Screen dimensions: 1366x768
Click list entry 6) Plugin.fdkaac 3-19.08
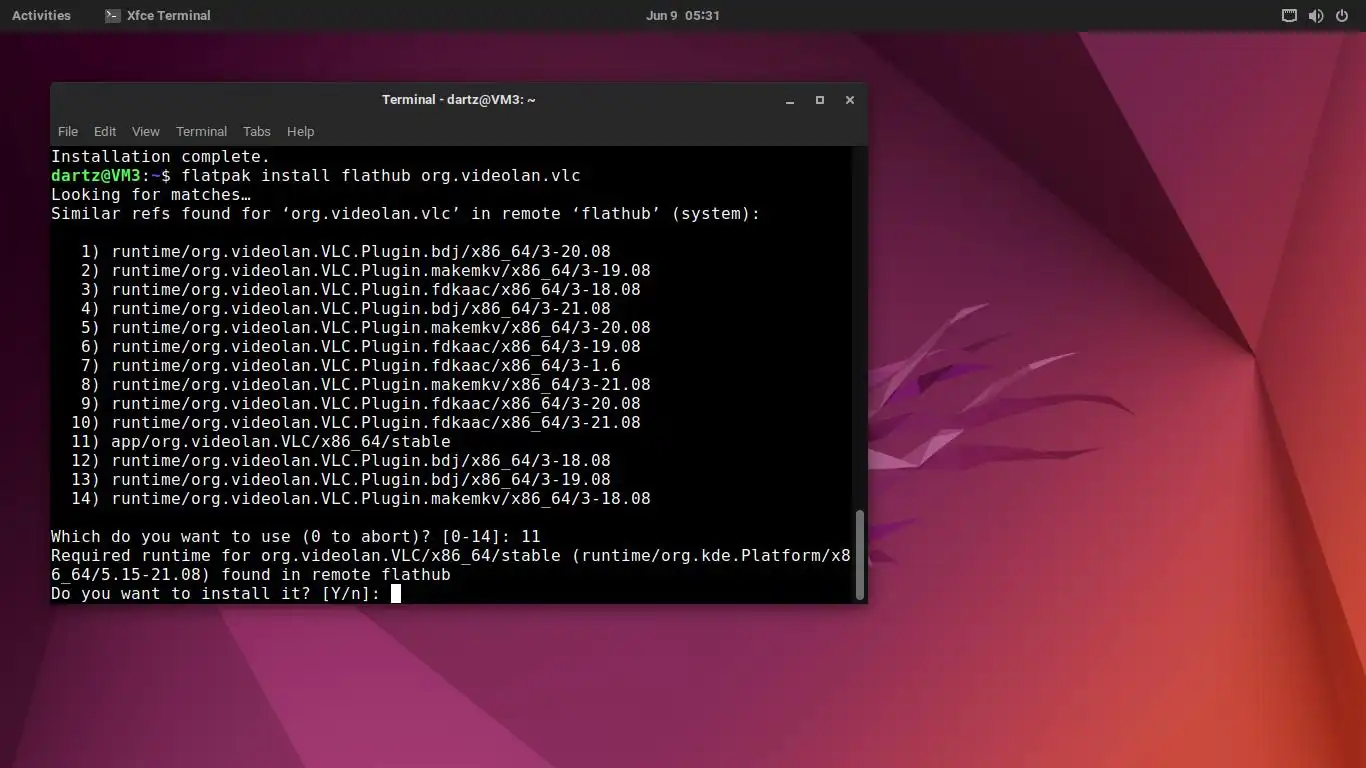click(x=361, y=347)
